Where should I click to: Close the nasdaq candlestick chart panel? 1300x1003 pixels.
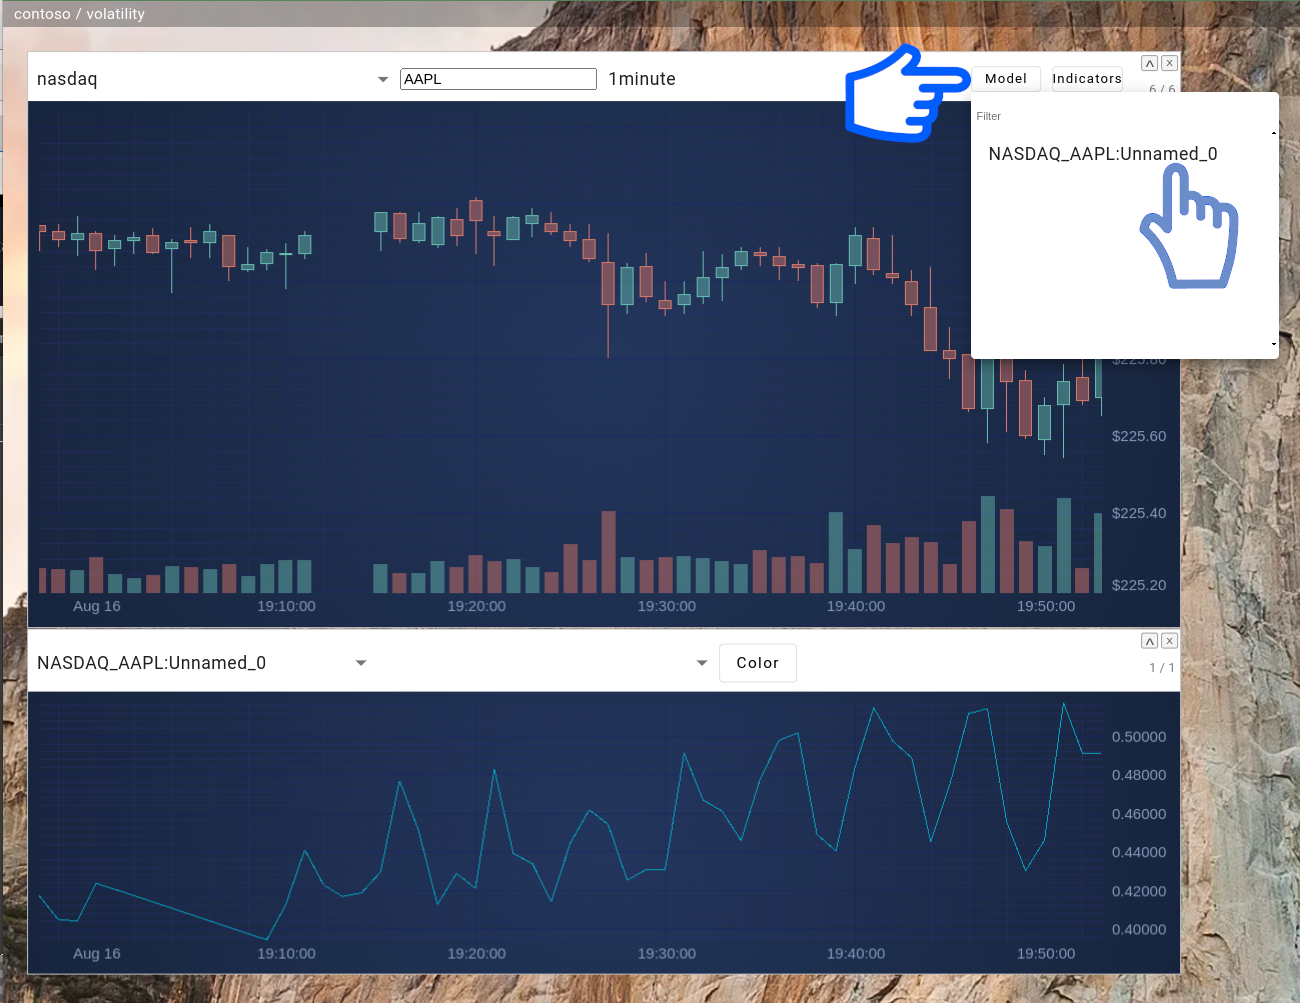pos(1169,63)
